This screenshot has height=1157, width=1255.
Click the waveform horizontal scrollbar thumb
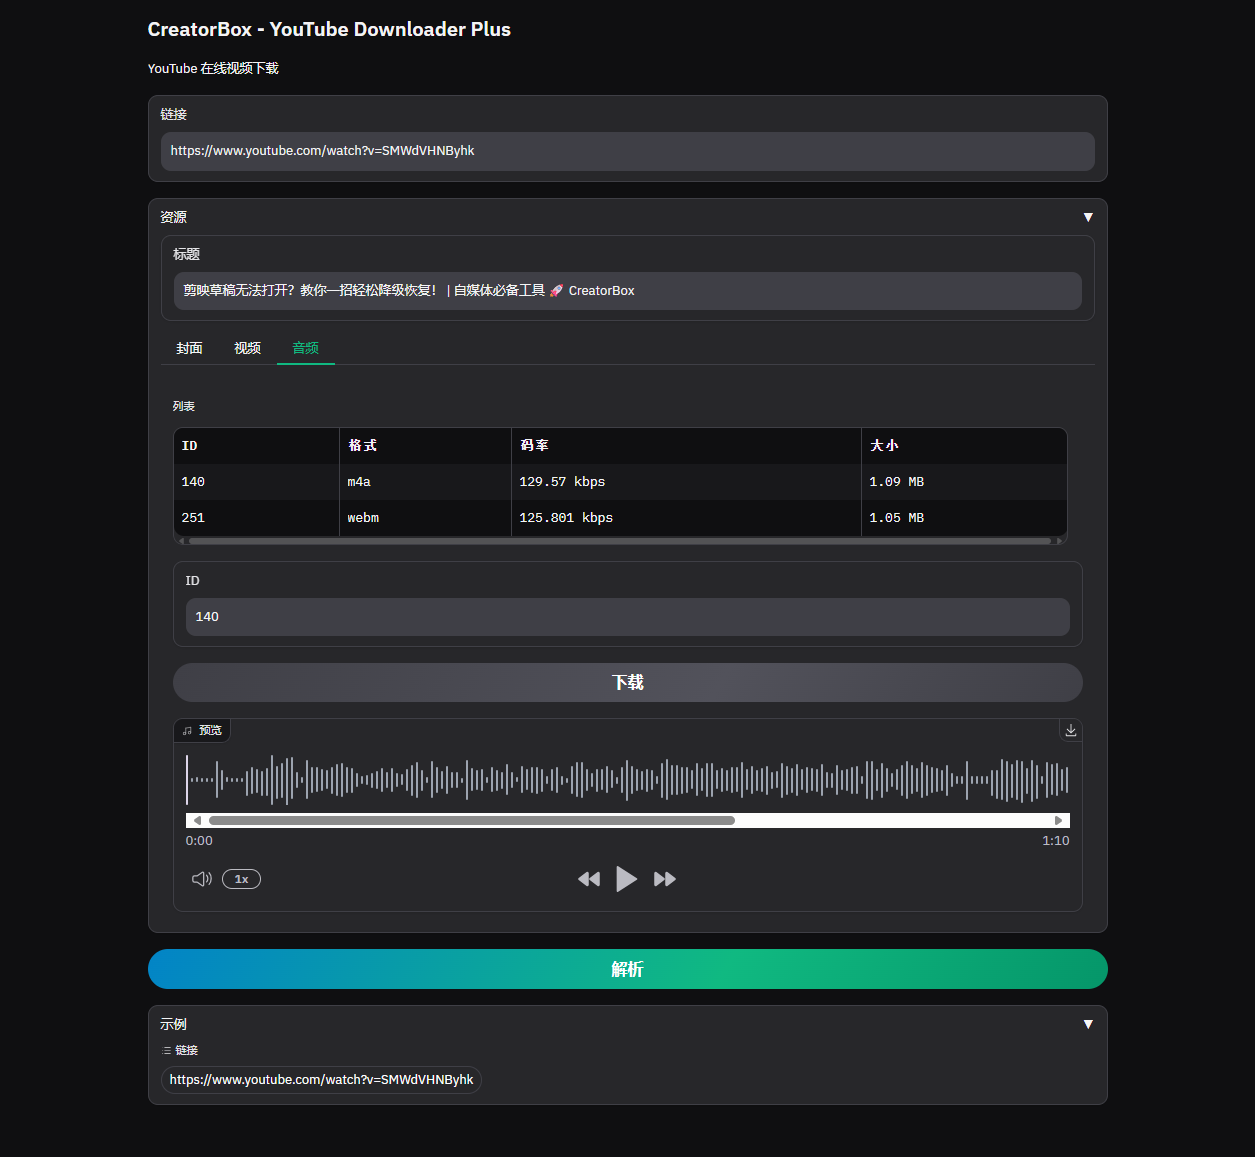(472, 820)
